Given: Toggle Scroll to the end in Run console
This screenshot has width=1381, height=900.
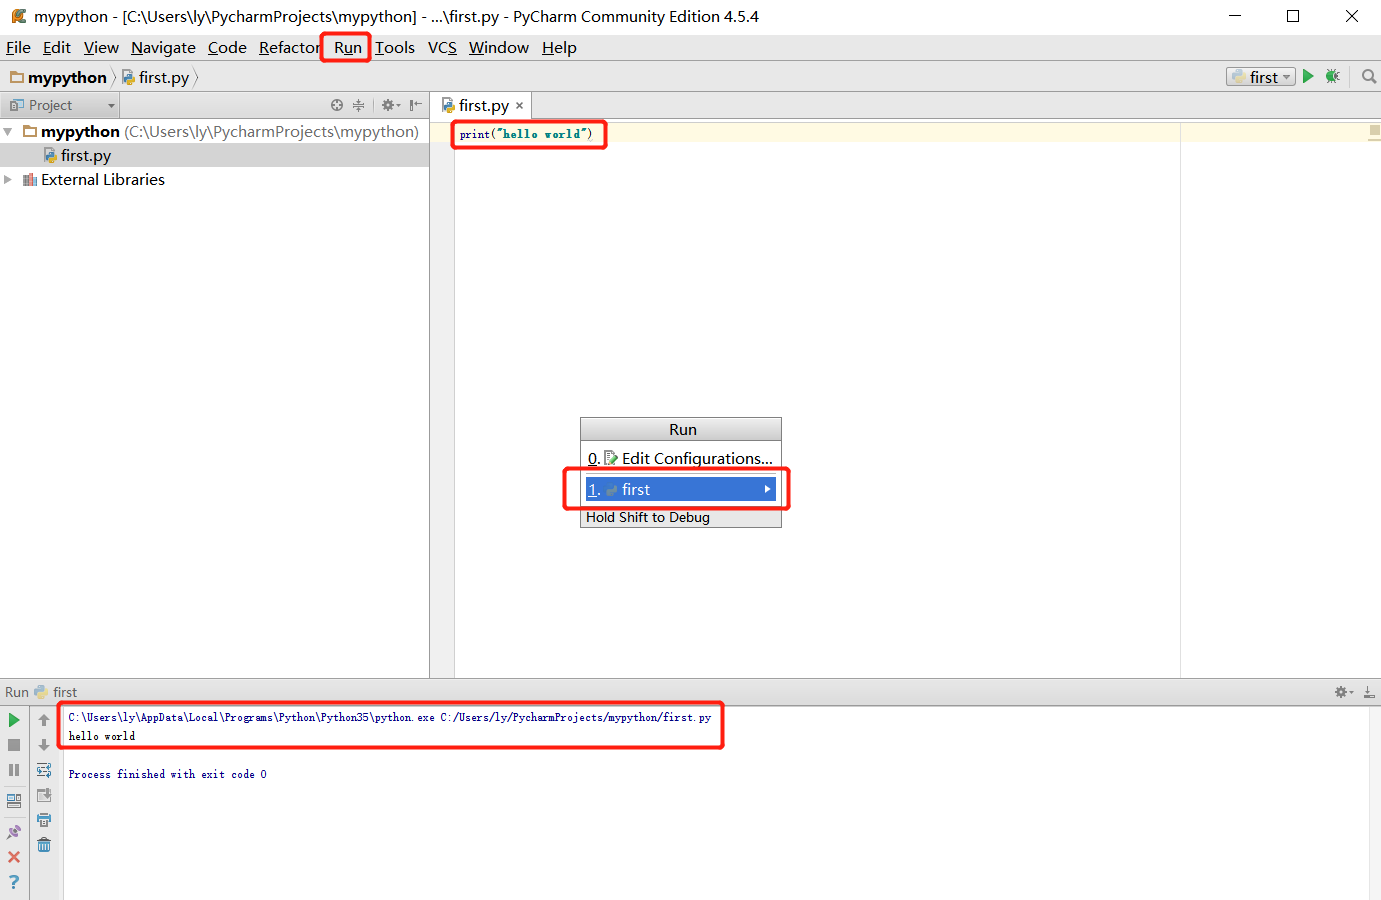Looking at the screenshot, I should pos(44,795).
